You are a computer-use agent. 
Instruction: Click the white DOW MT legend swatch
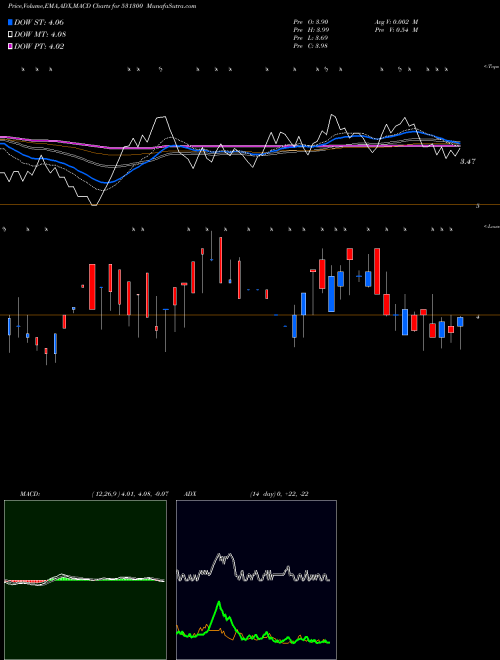tap(11, 35)
